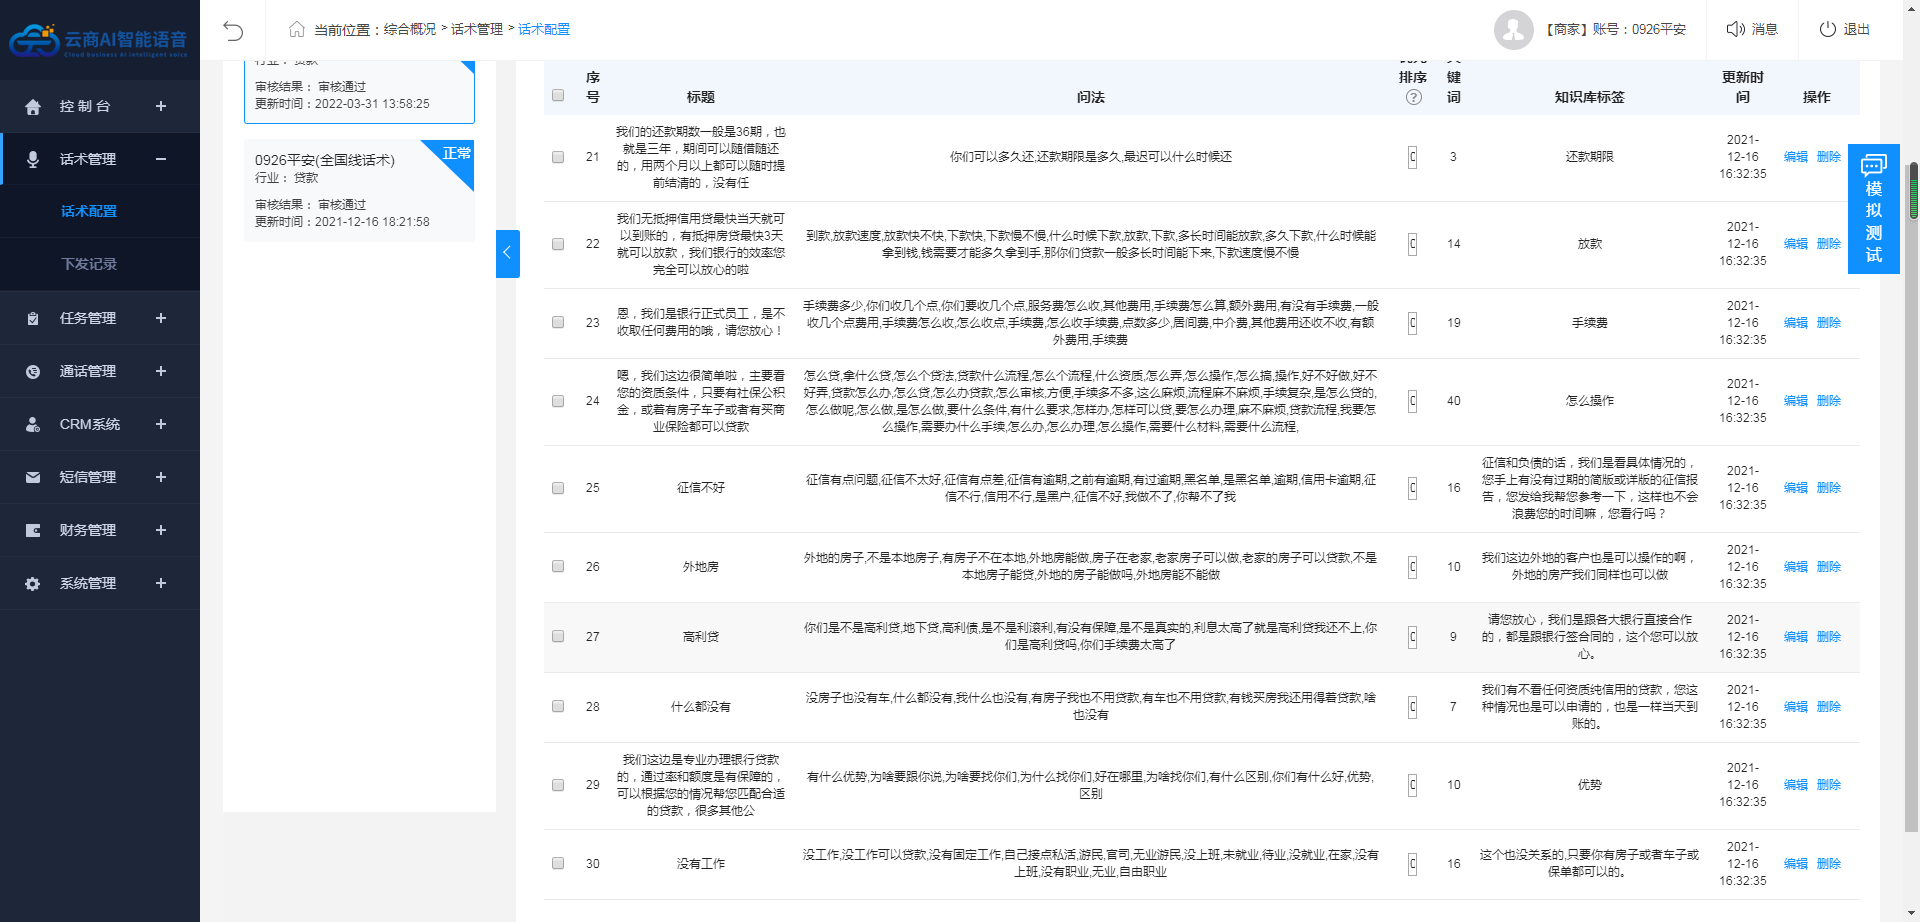Viewport: 1920px width, 922px height.
Task: Click the back arrow icon in header
Action: point(233,30)
